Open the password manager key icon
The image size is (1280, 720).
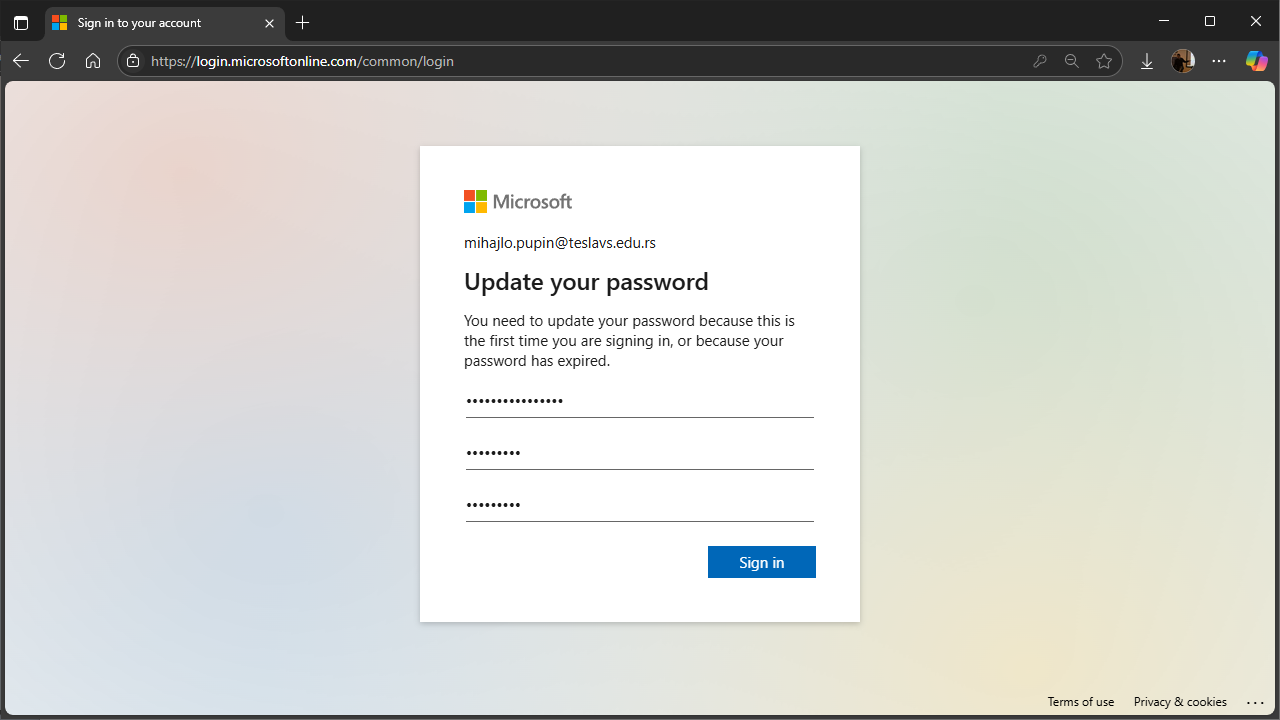(x=1040, y=61)
